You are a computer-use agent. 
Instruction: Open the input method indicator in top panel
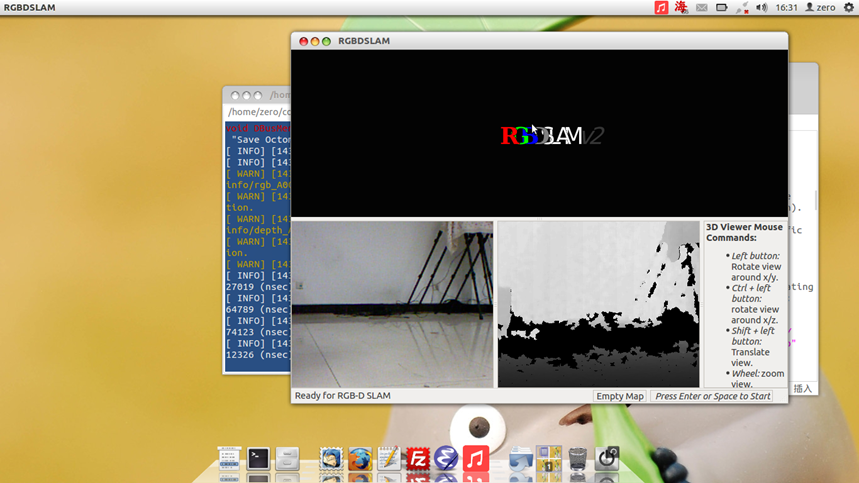[x=681, y=7]
